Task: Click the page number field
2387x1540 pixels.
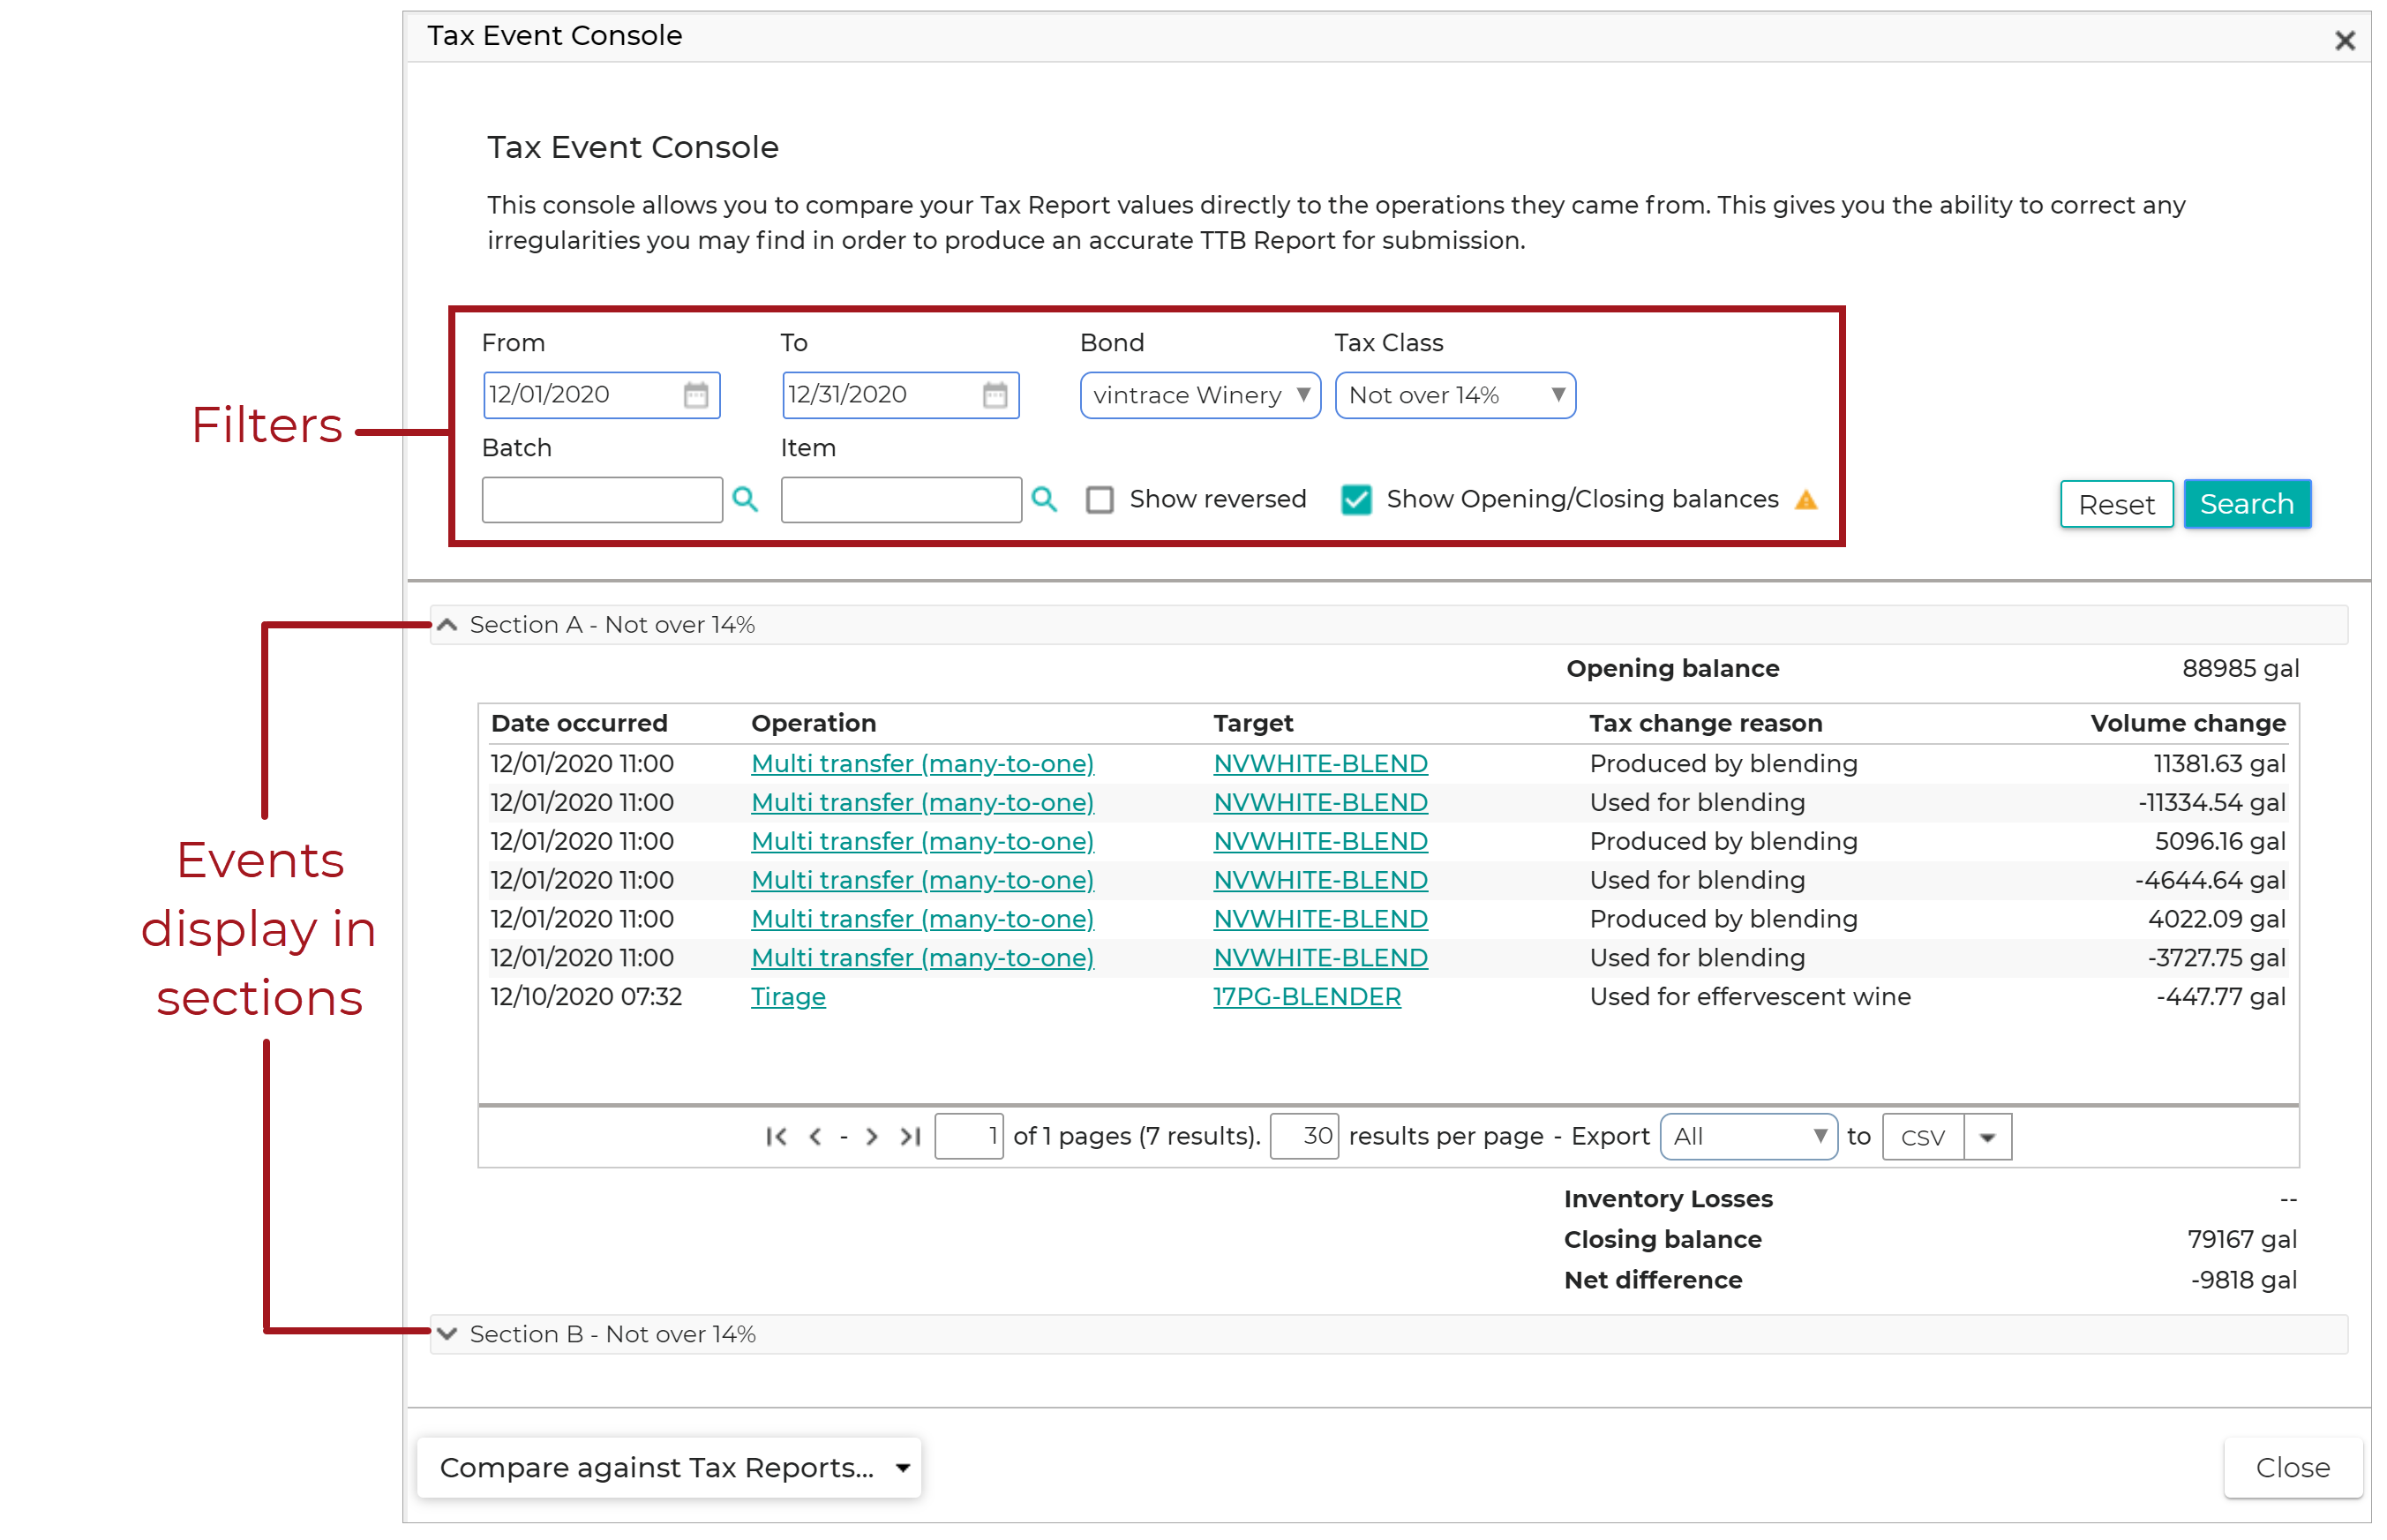Action: 968,1136
